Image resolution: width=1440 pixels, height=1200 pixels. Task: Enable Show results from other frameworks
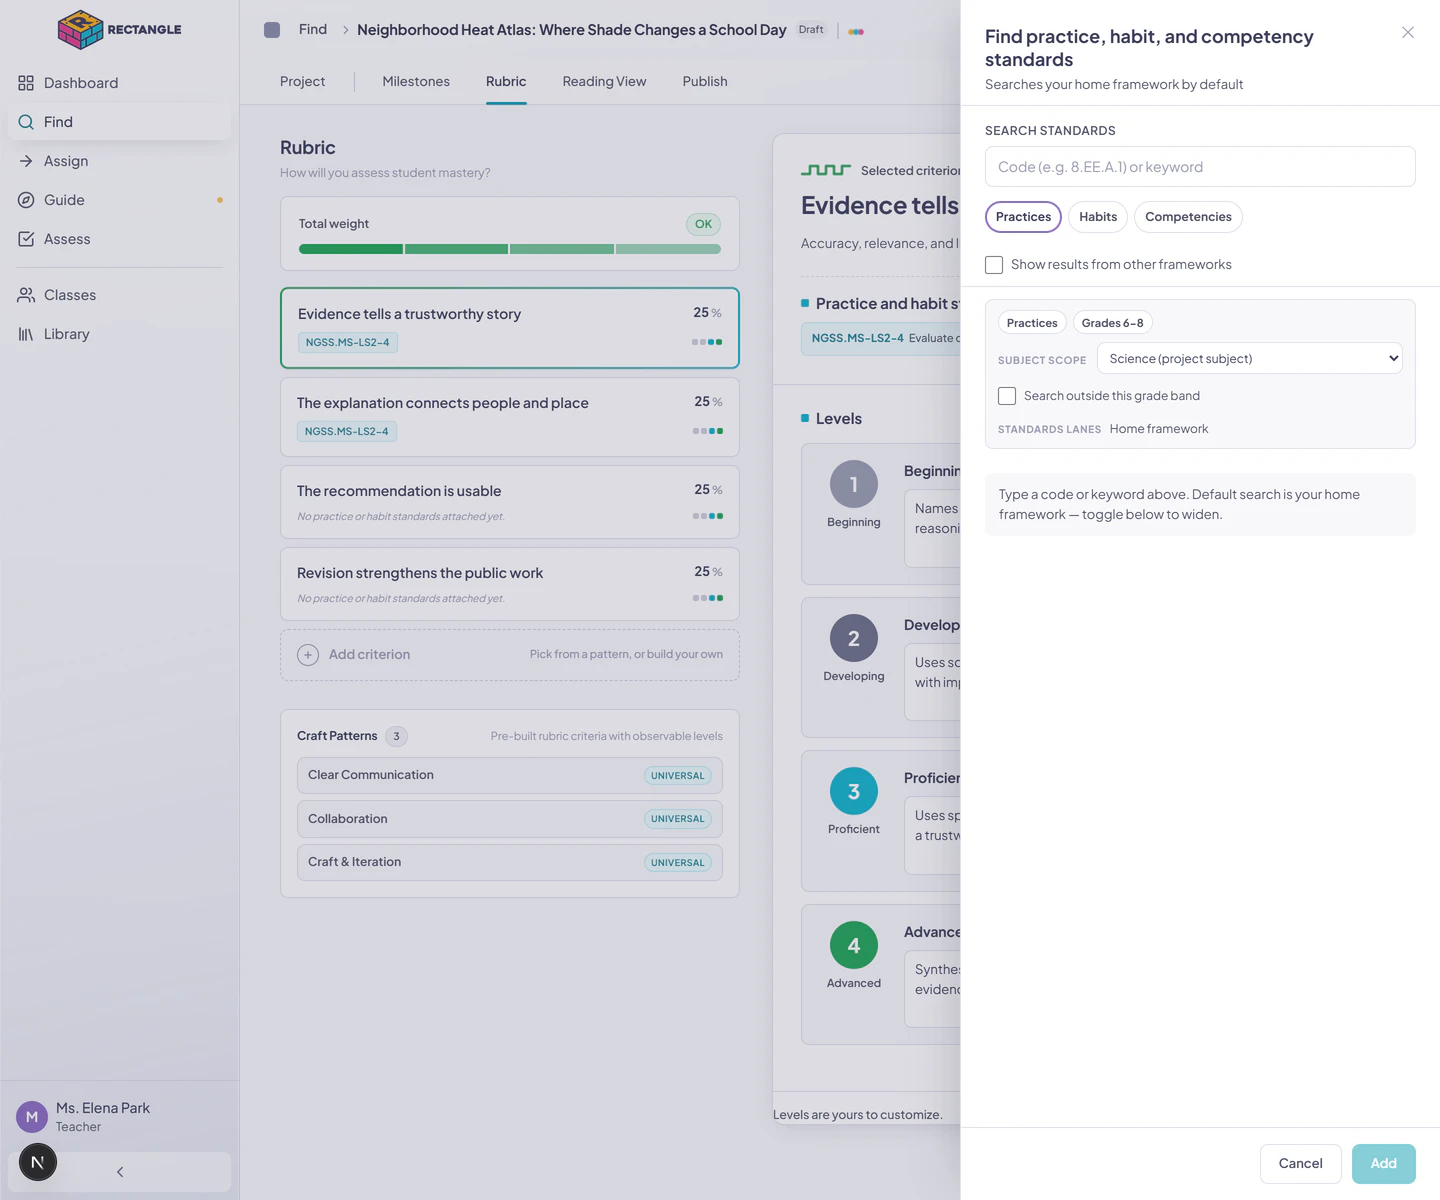994,265
